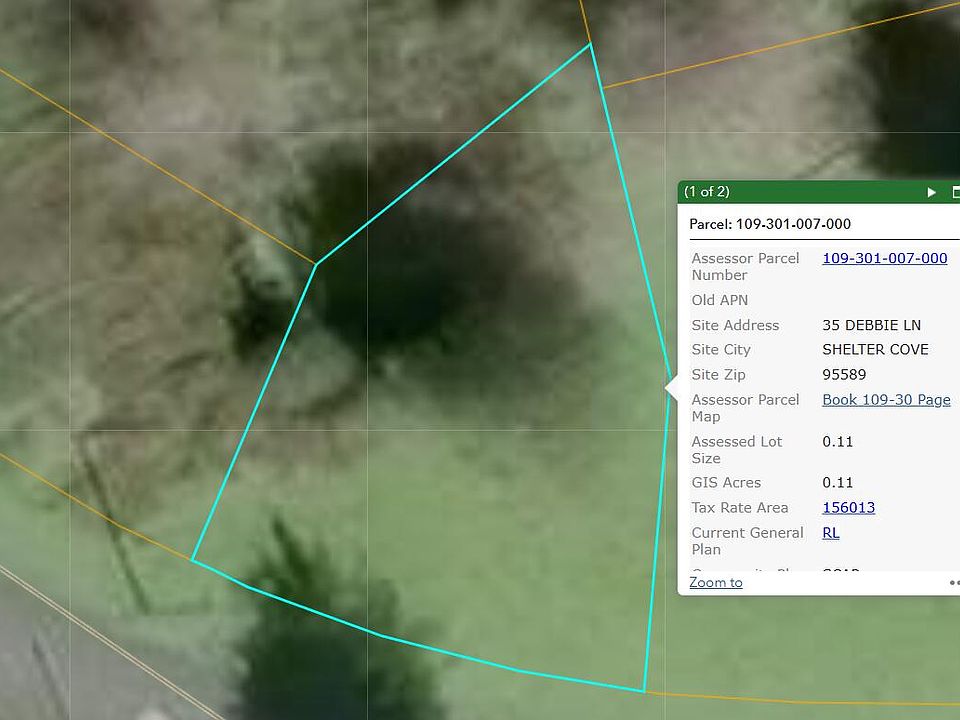Click the 95589 zip code value
Image resolution: width=960 pixels, height=720 pixels.
coord(844,375)
